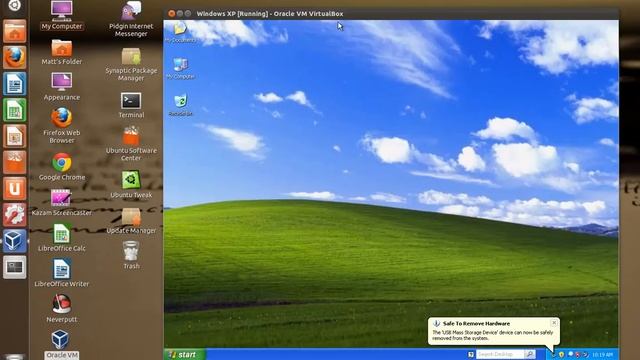Image resolution: width=640 pixels, height=360 pixels.
Task: Close the Safe To Remove Hardware balloon
Action: tap(554, 323)
